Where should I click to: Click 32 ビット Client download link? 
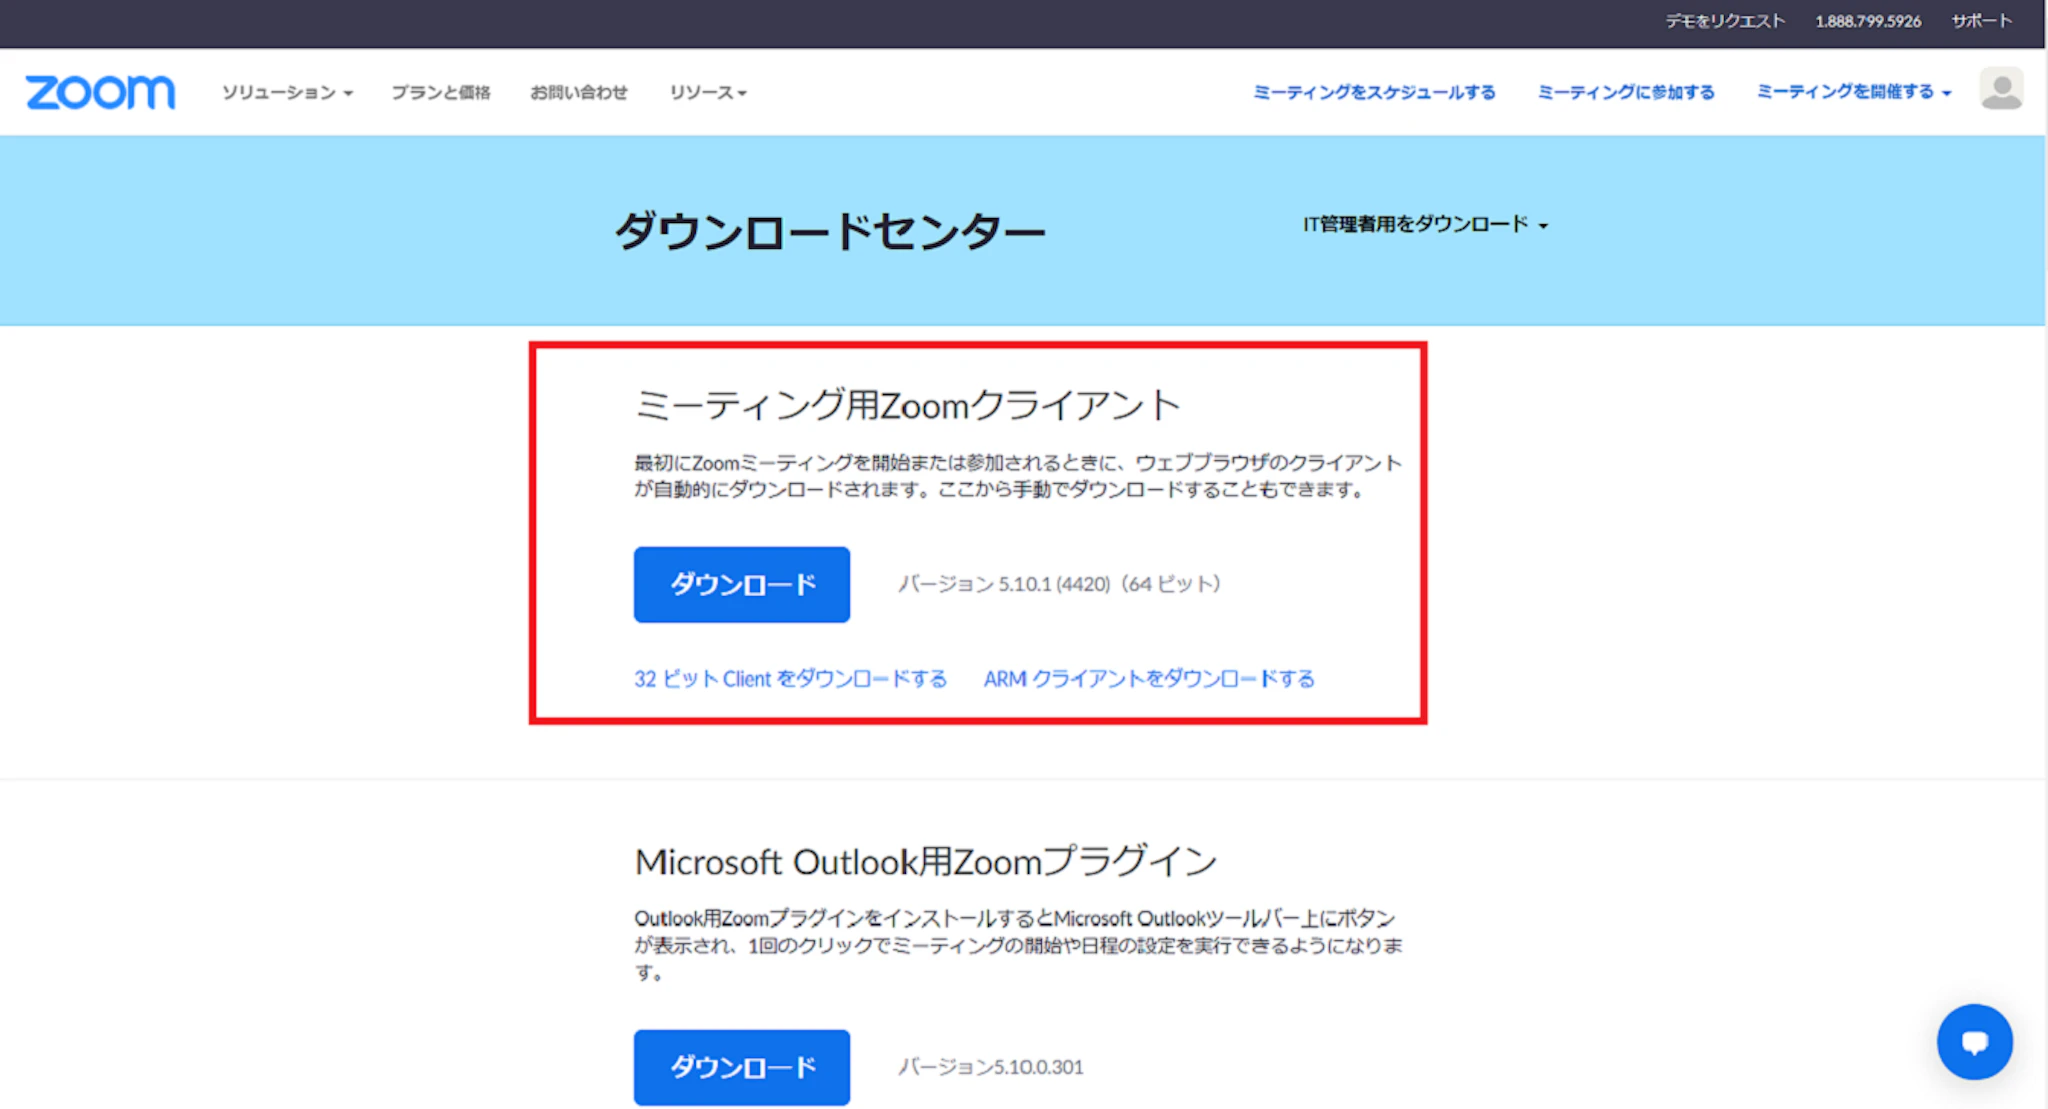[790, 679]
